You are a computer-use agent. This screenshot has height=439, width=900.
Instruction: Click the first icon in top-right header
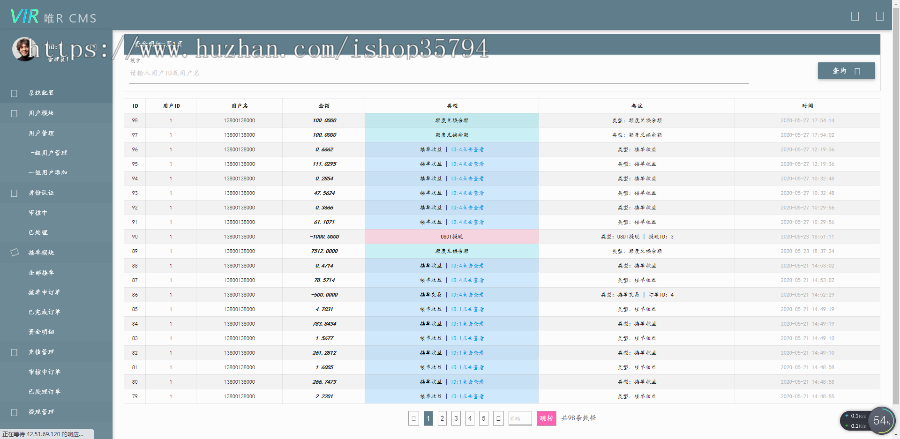854,16
